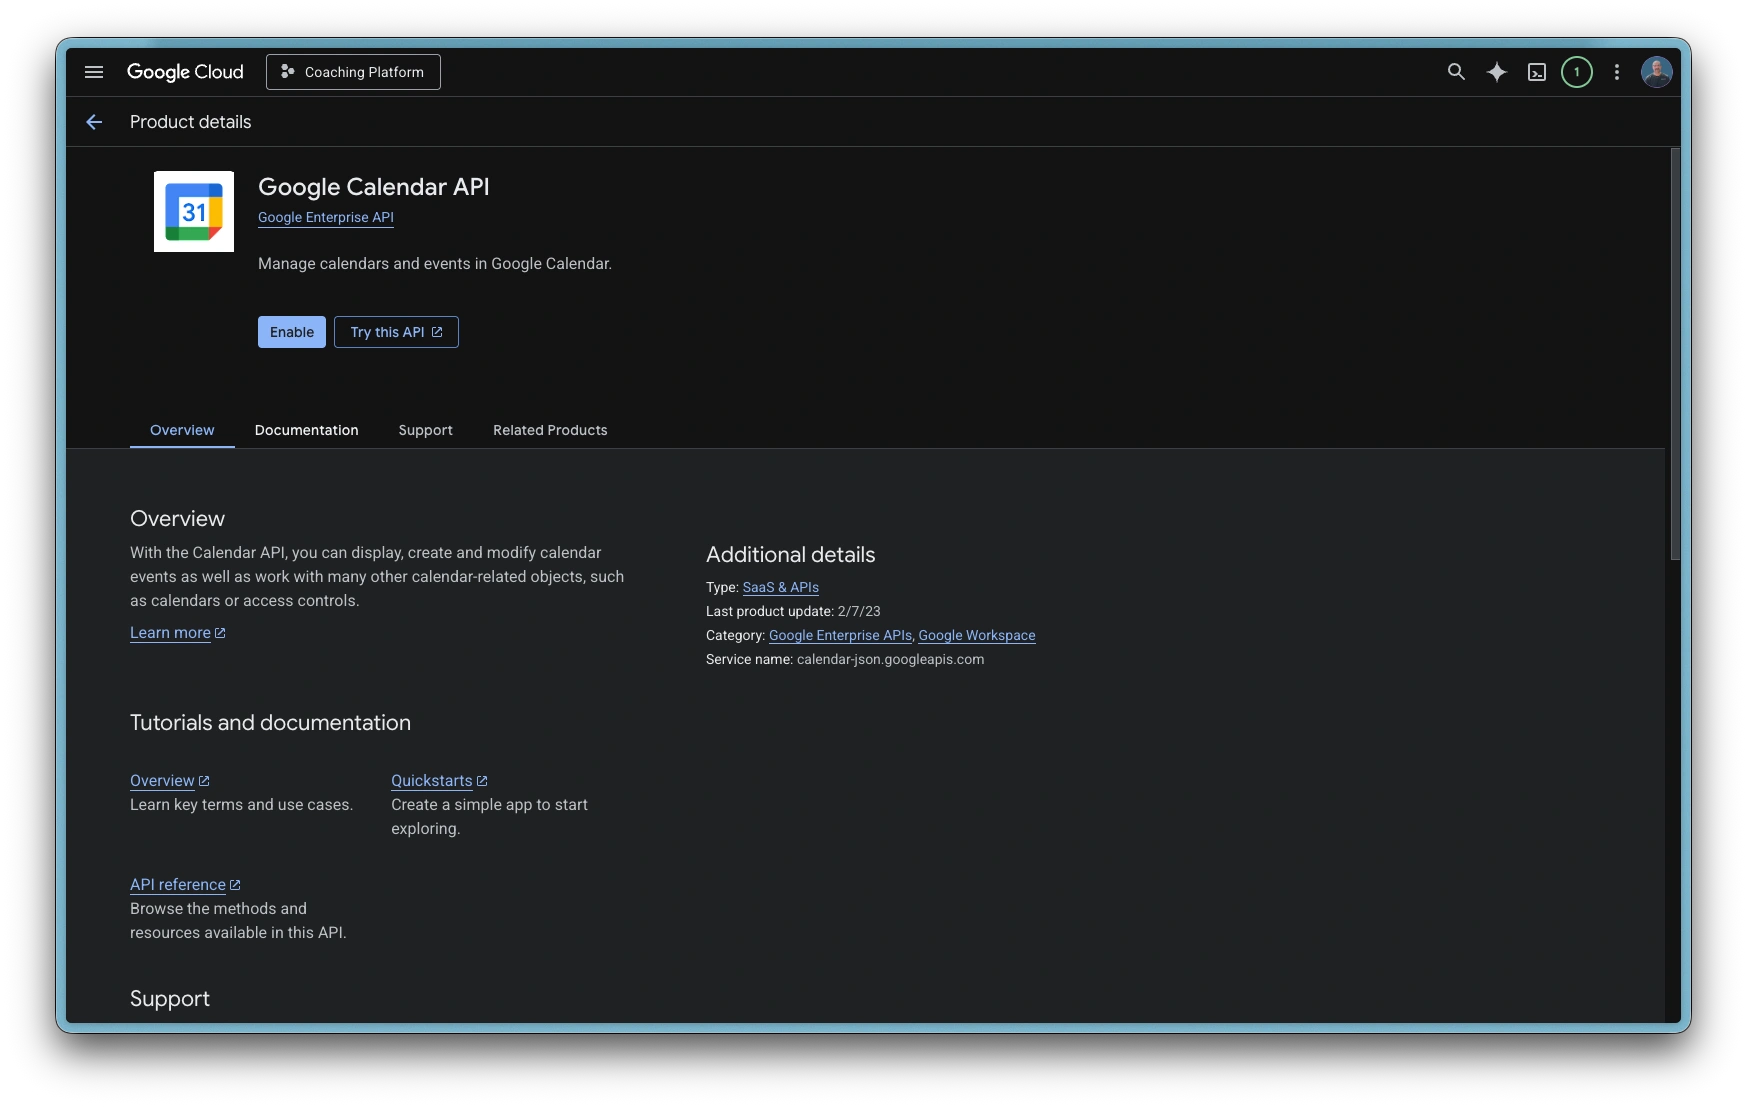This screenshot has height=1107, width=1747.
Task: Go back using the arrow icon
Action: (x=94, y=122)
